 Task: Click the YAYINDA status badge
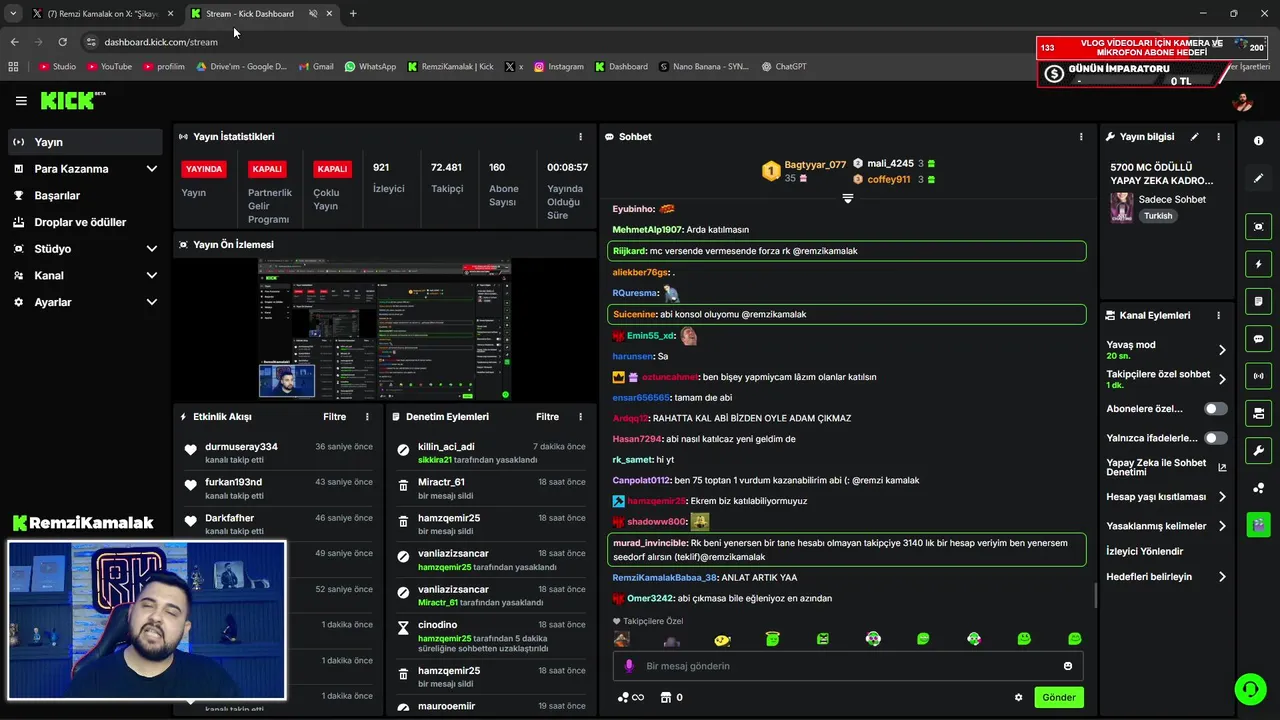204,169
